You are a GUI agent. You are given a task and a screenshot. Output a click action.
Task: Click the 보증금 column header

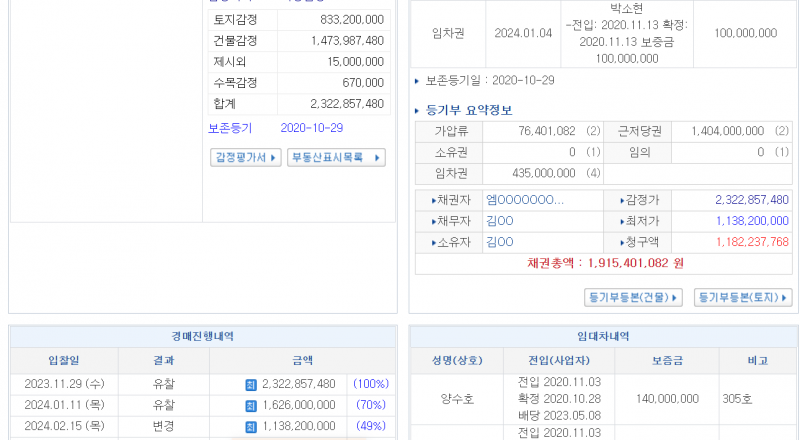pos(667,361)
